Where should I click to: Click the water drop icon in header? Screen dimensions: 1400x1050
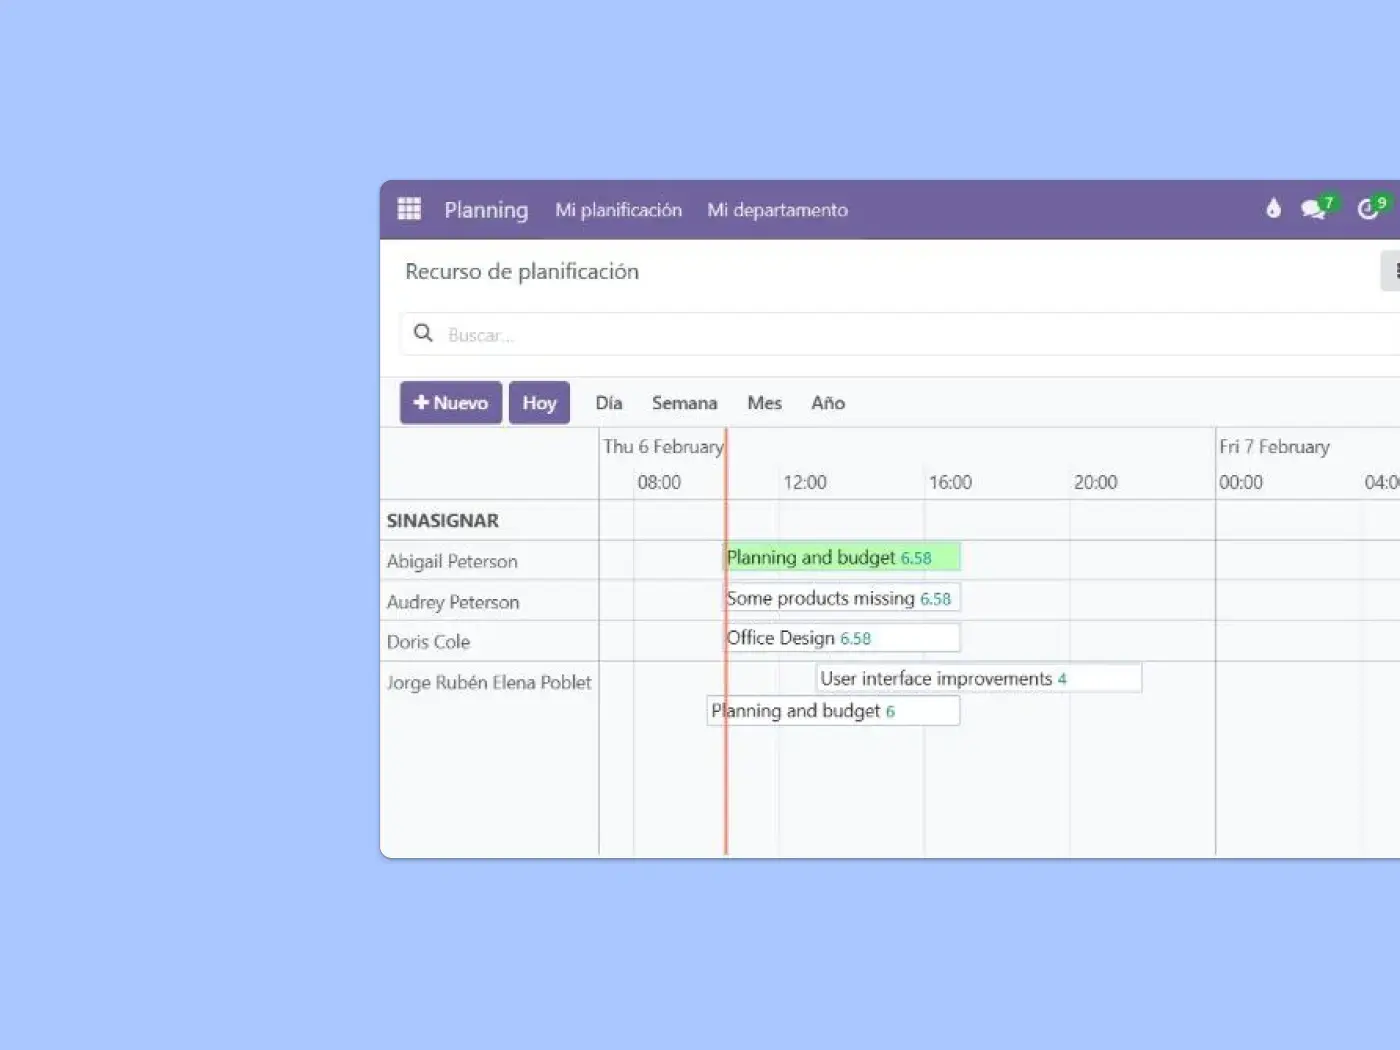click(1273, 208)
